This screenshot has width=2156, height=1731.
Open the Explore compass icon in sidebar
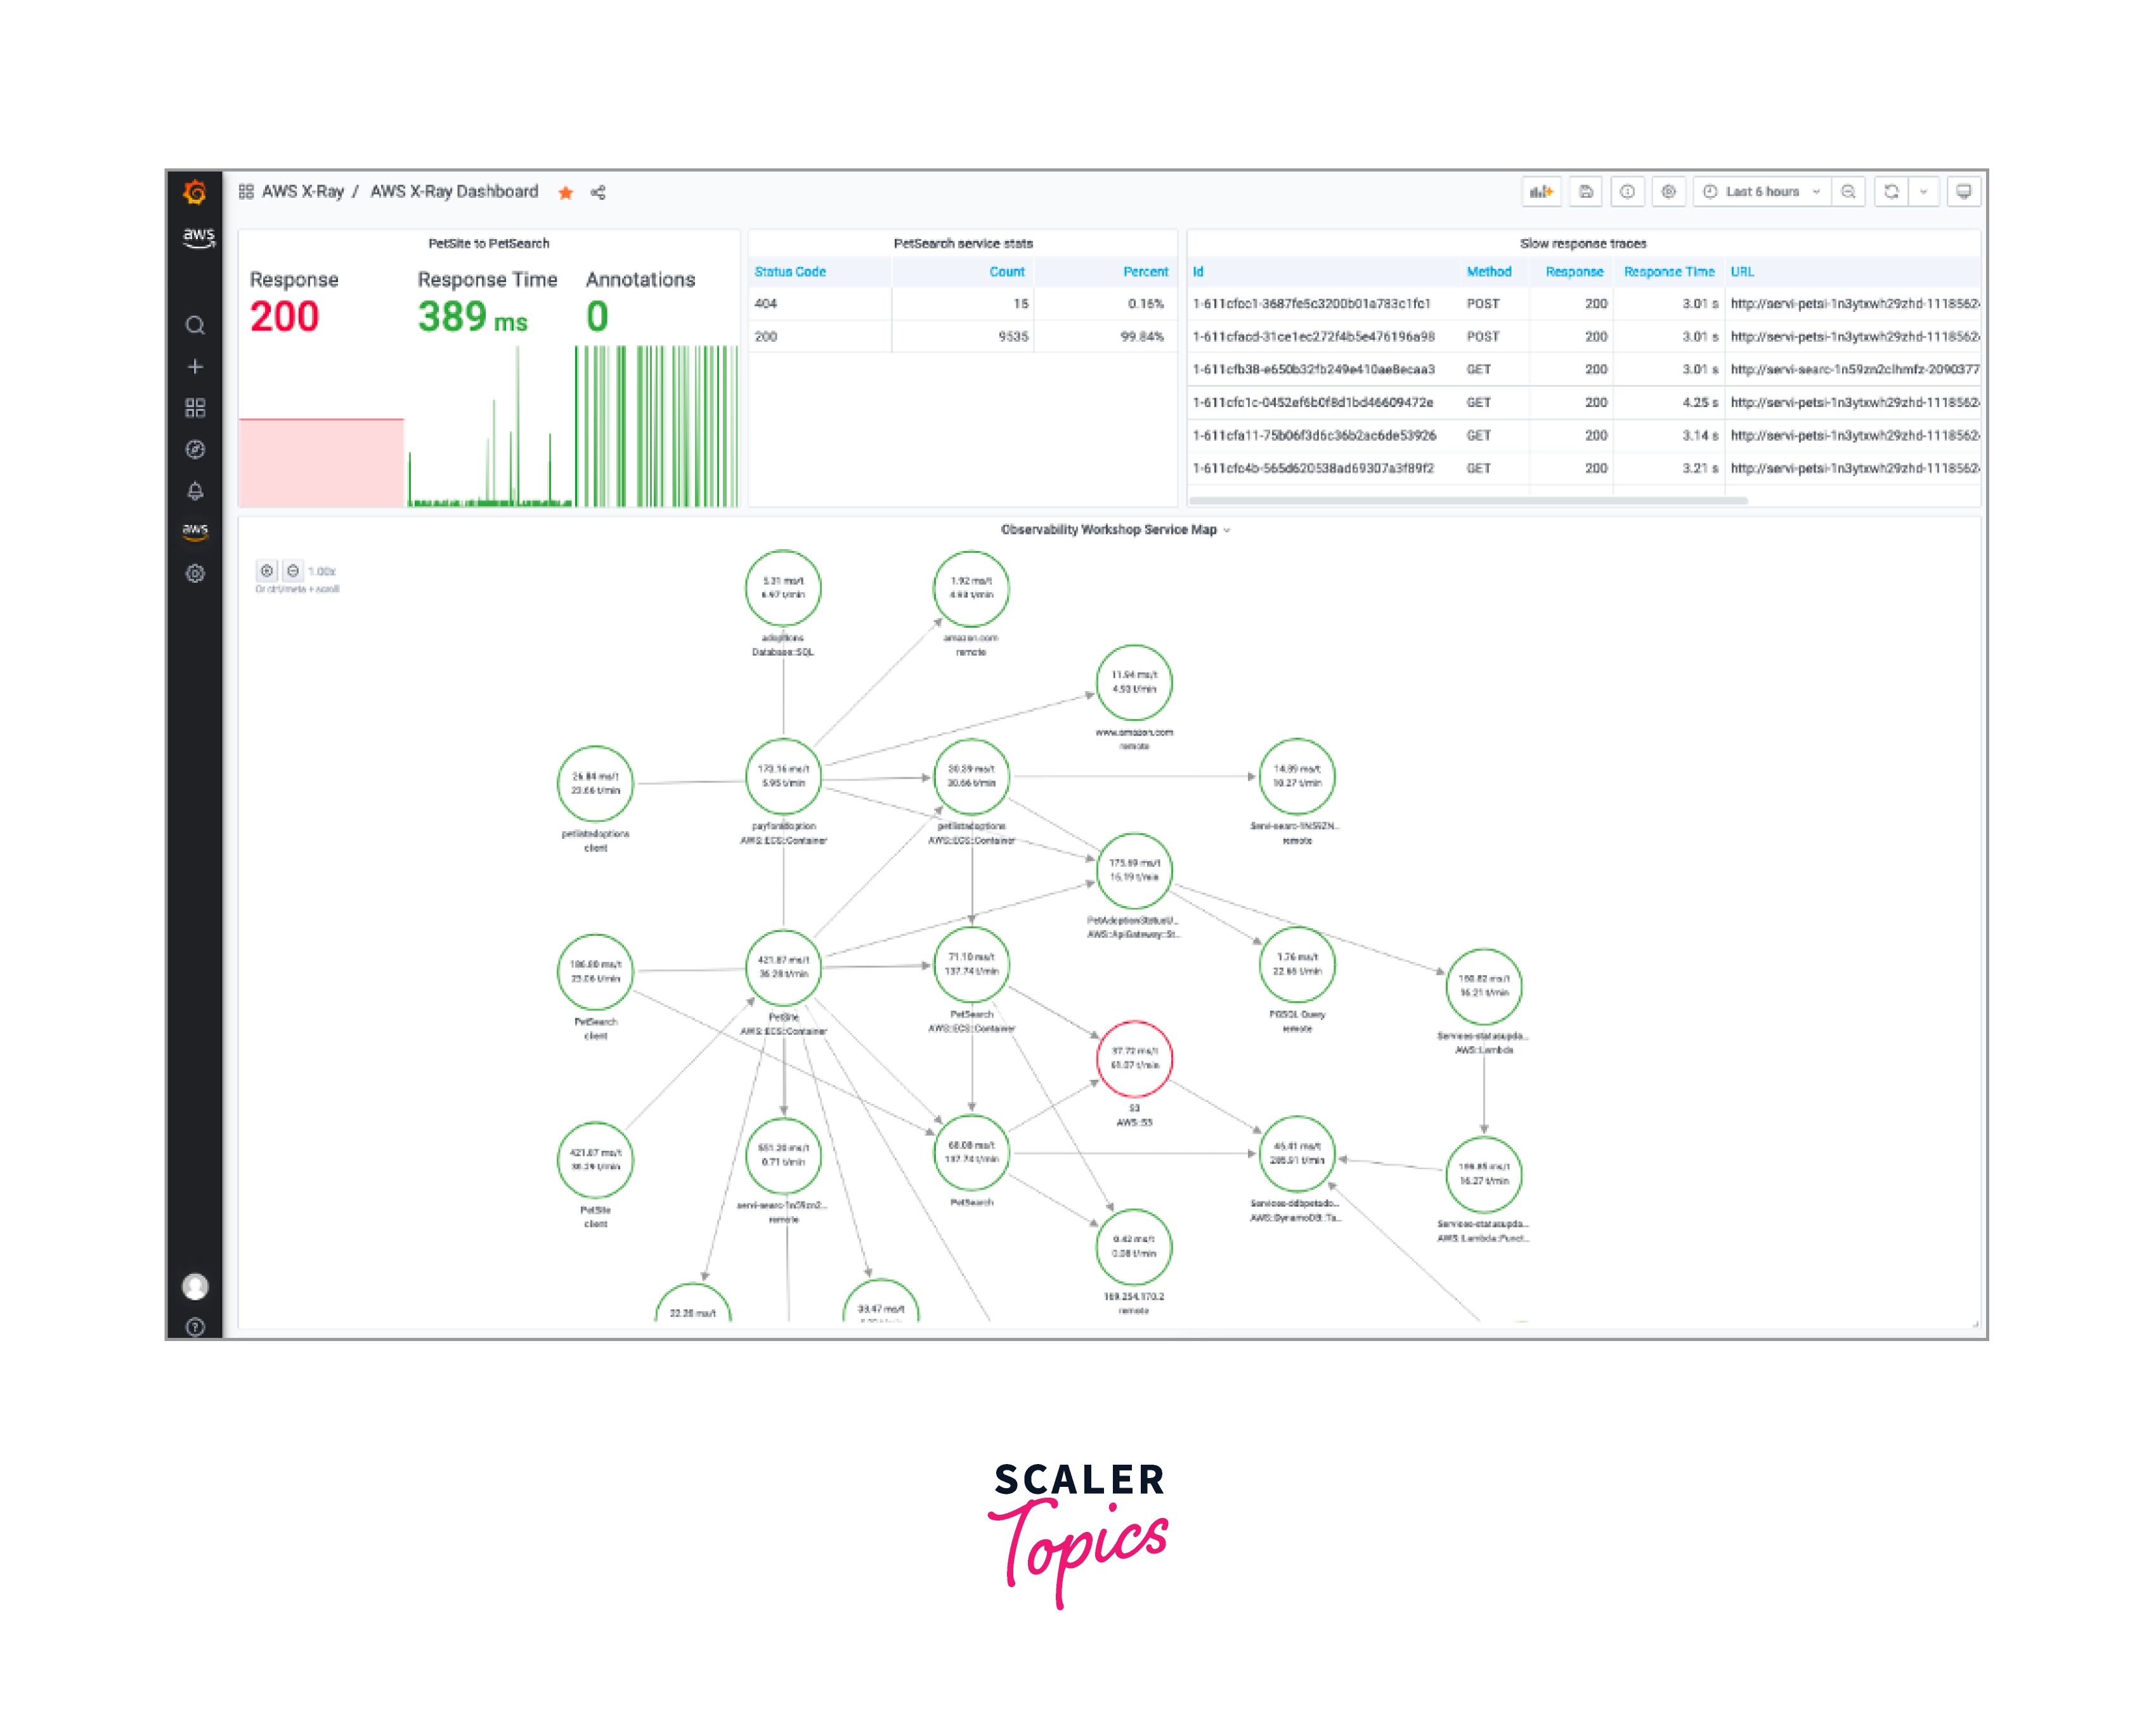(x=195, y=450)
